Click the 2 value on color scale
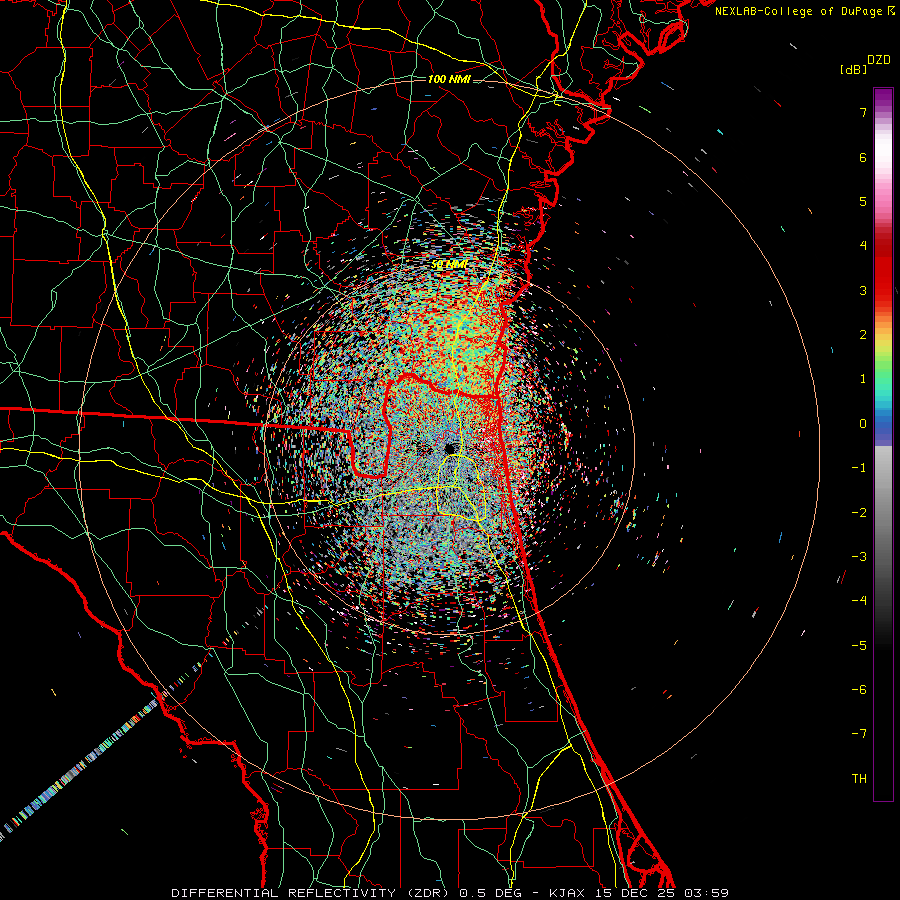 pos(863,335)
